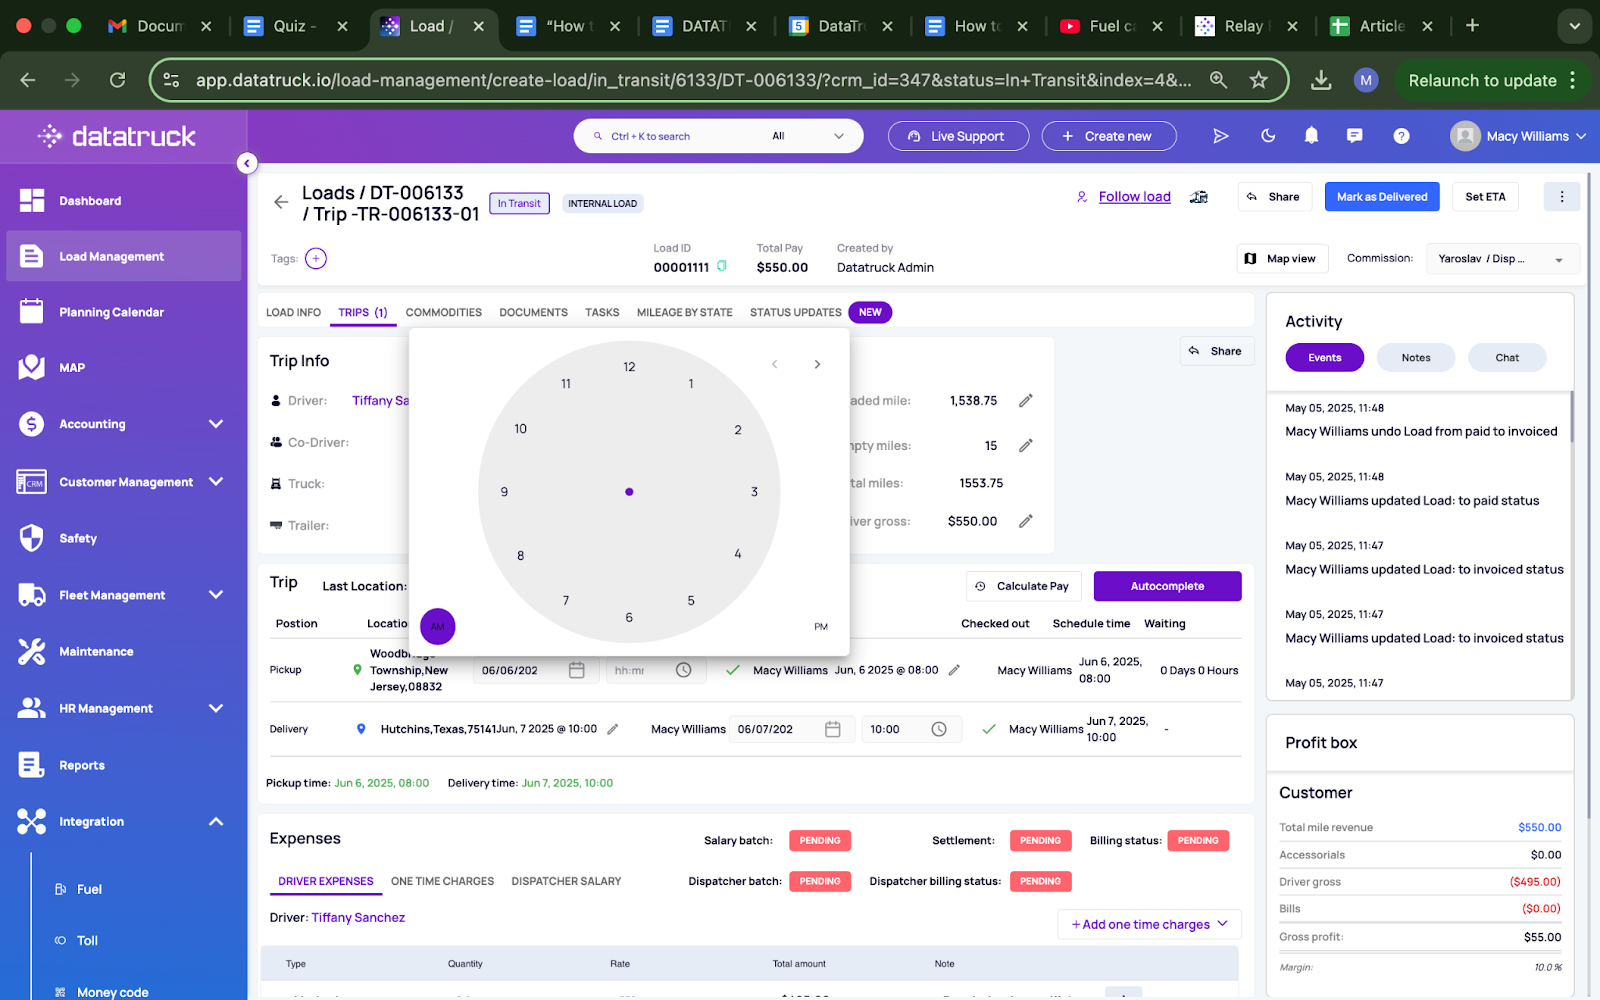The height and width of the screenshot is (1000, 1600).
Task: Click the Autocomplete button
Action: [1167, 586]
